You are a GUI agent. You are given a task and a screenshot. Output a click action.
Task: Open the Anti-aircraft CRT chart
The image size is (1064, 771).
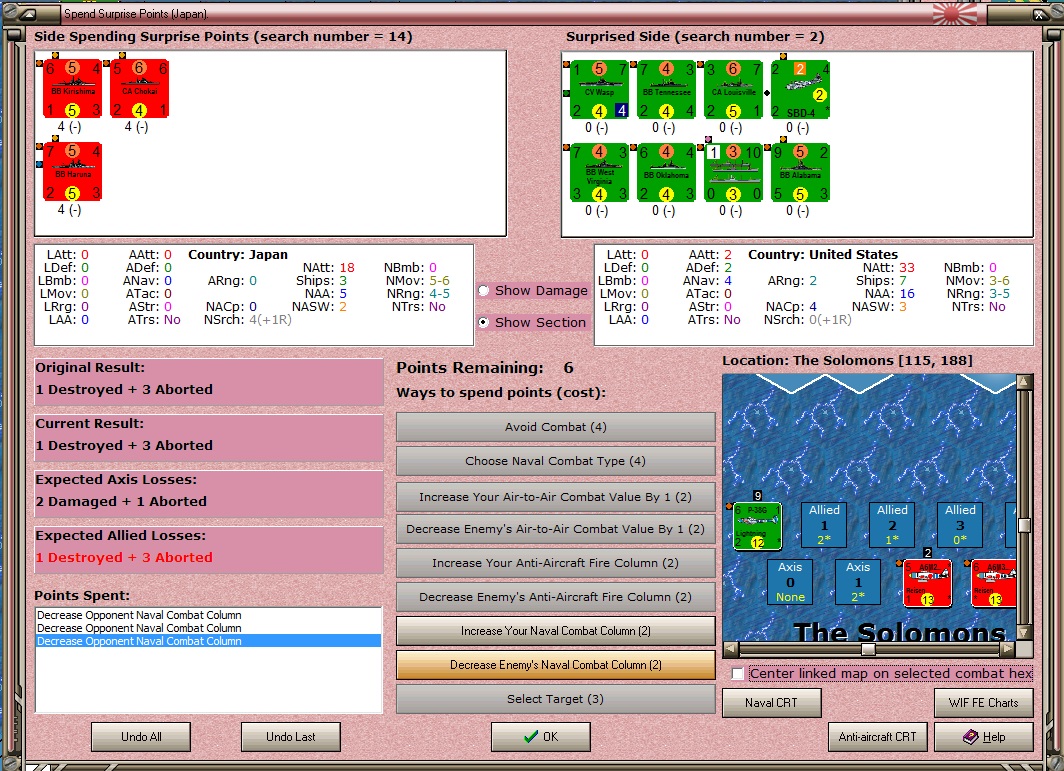coord(877,737)
